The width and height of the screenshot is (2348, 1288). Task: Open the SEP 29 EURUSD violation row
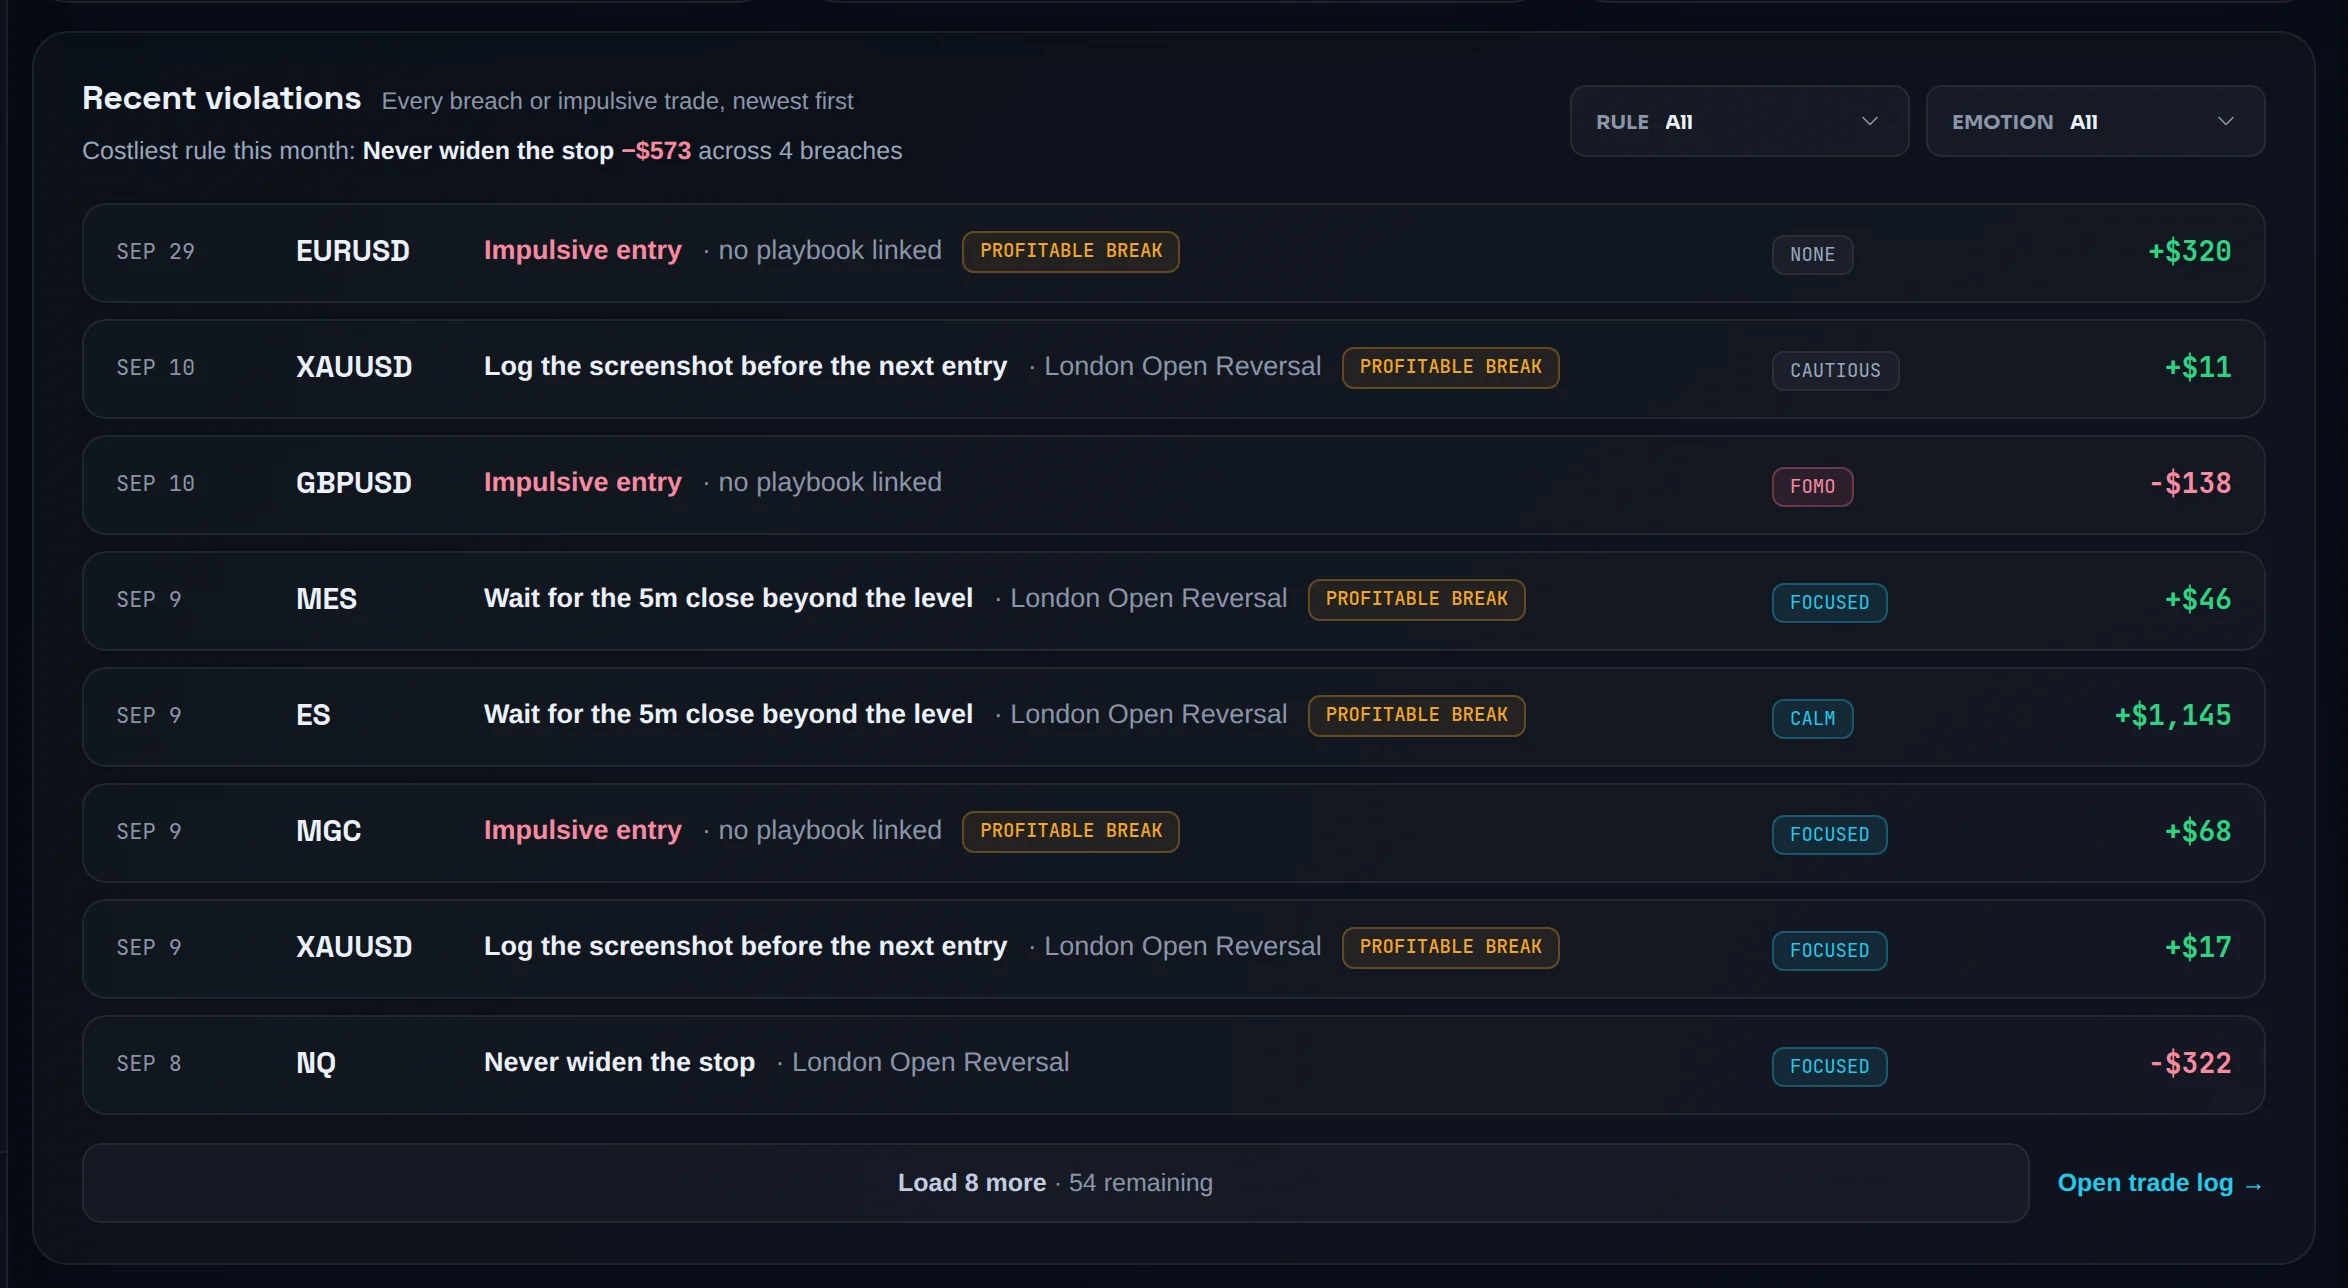pyautogui.click(x=1173, y=253)
